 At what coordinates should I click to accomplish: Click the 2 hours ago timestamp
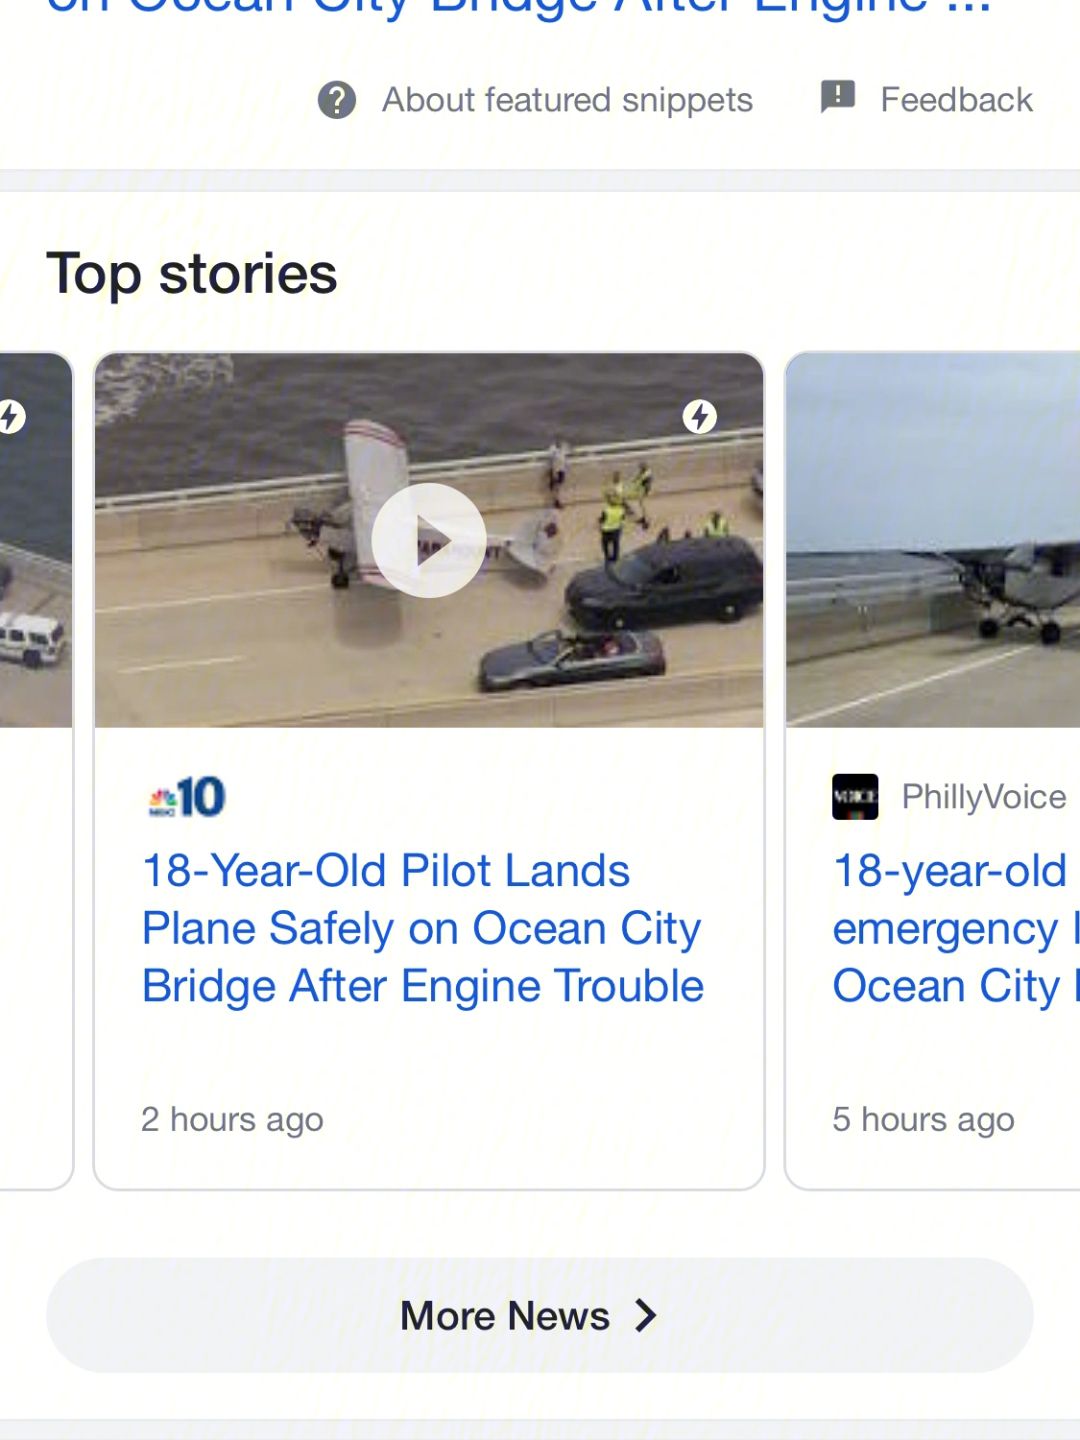pyautogui.click(x=232, y=1119)
